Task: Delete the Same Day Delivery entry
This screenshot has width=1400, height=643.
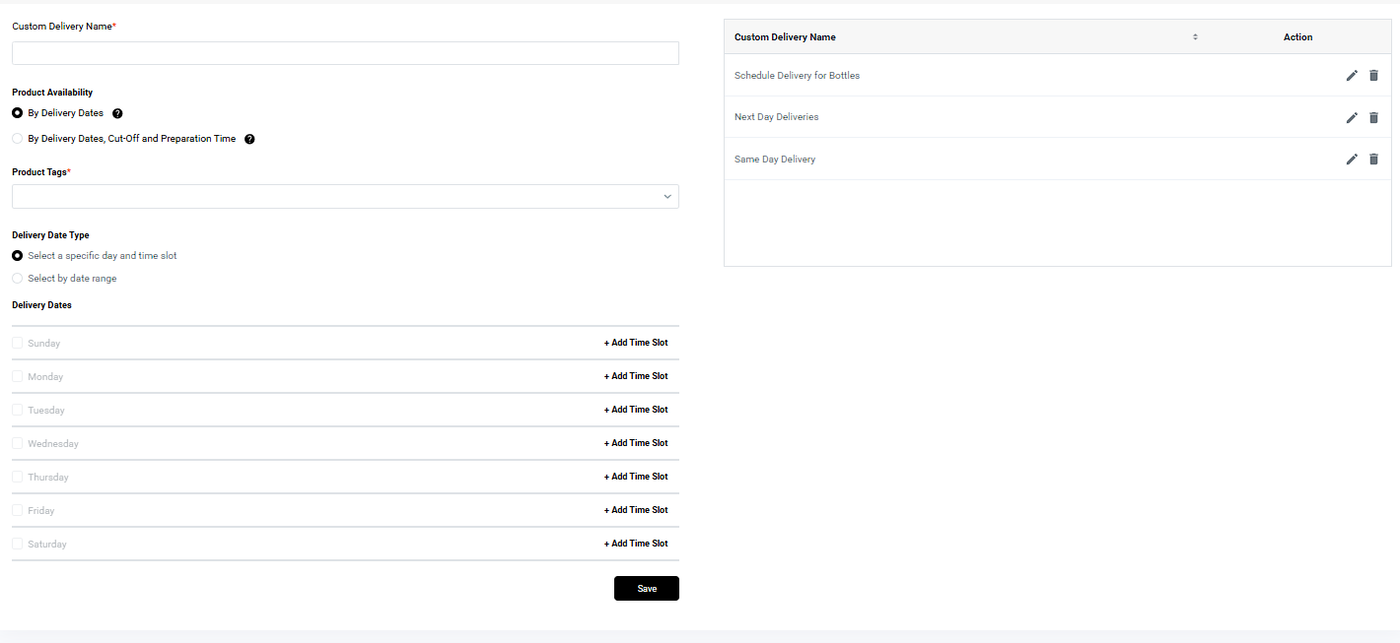Action: (x=1373, y=159)
